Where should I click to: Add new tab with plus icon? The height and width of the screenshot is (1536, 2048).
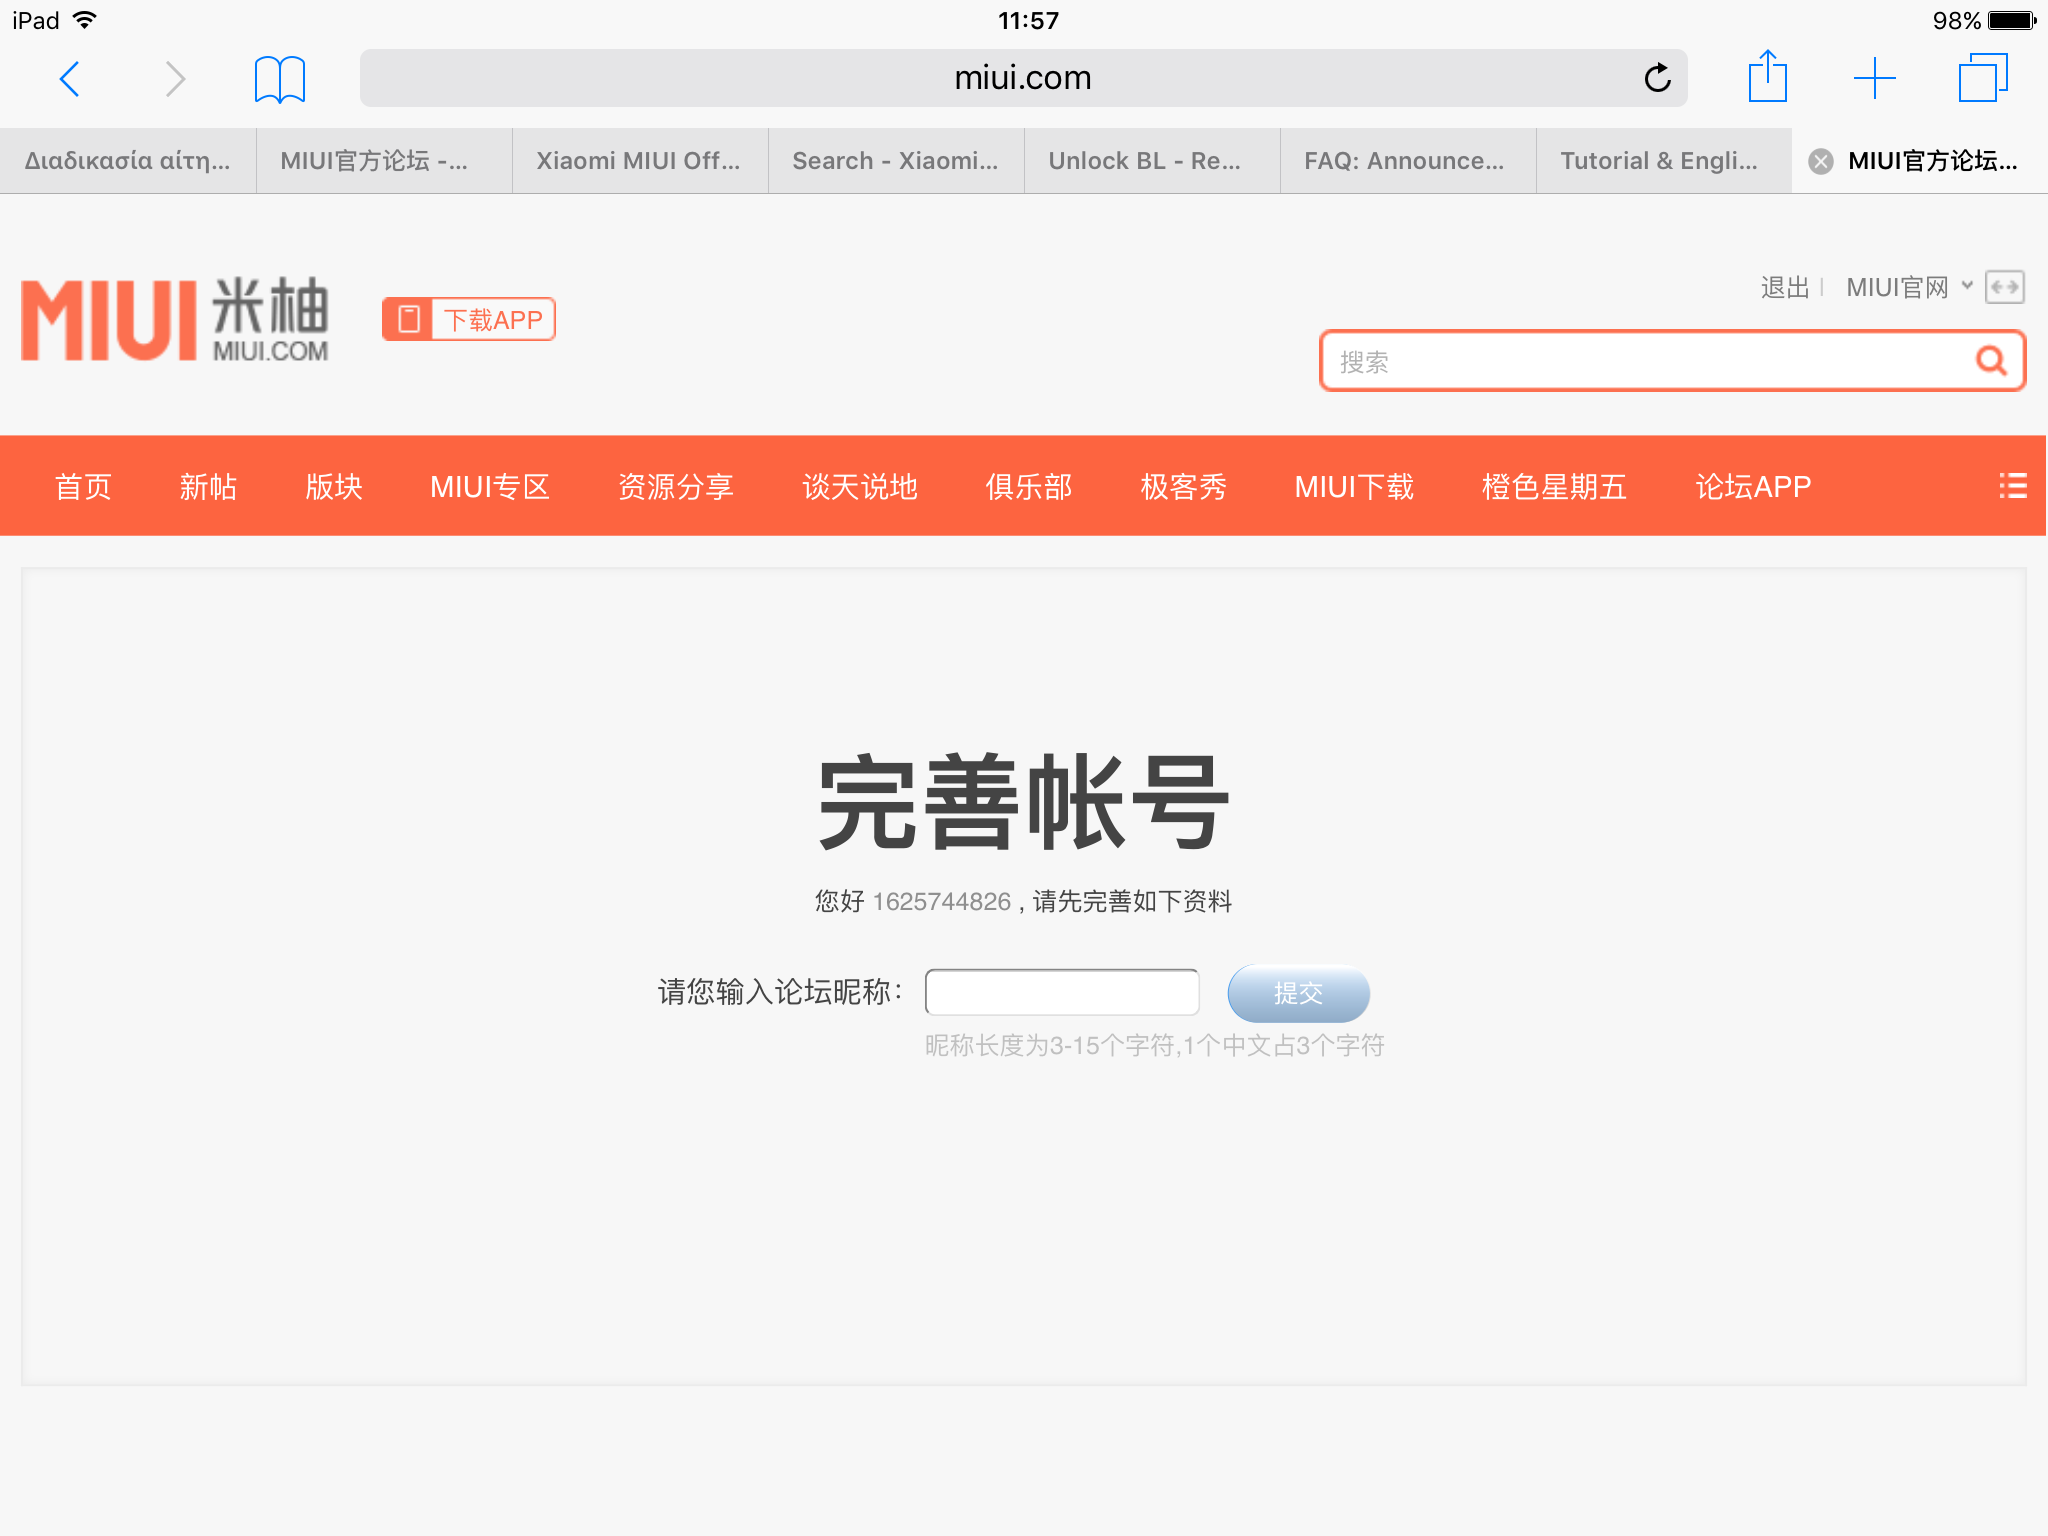[x=1874, y=78]
